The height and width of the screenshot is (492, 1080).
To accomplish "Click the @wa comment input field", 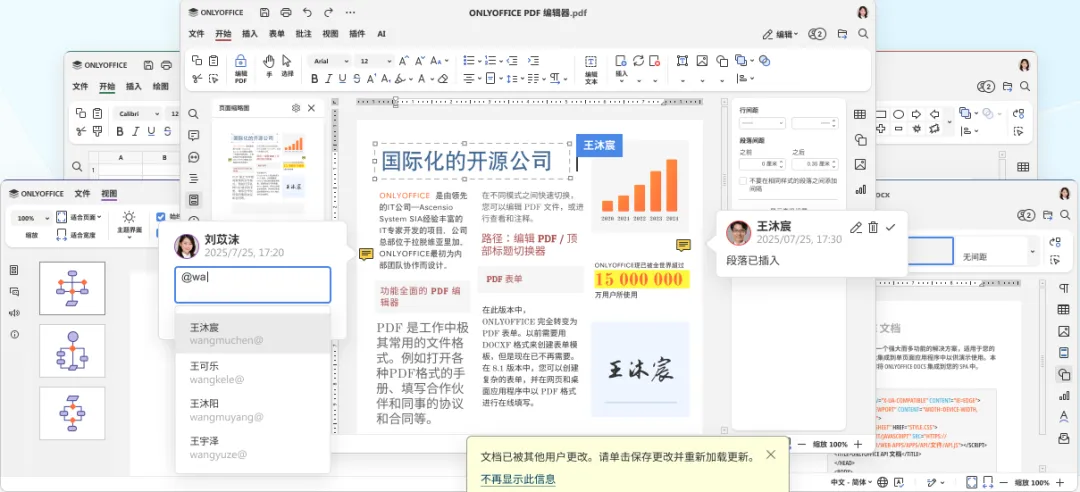I will pos(253,285).
